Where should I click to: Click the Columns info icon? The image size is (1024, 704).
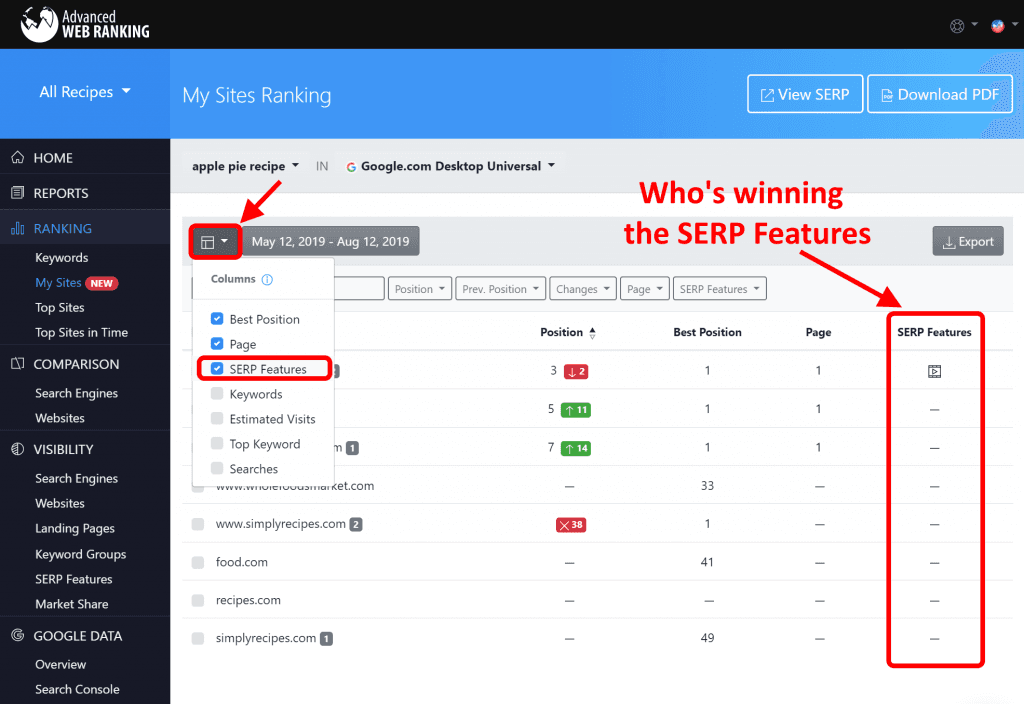point(267,280)
